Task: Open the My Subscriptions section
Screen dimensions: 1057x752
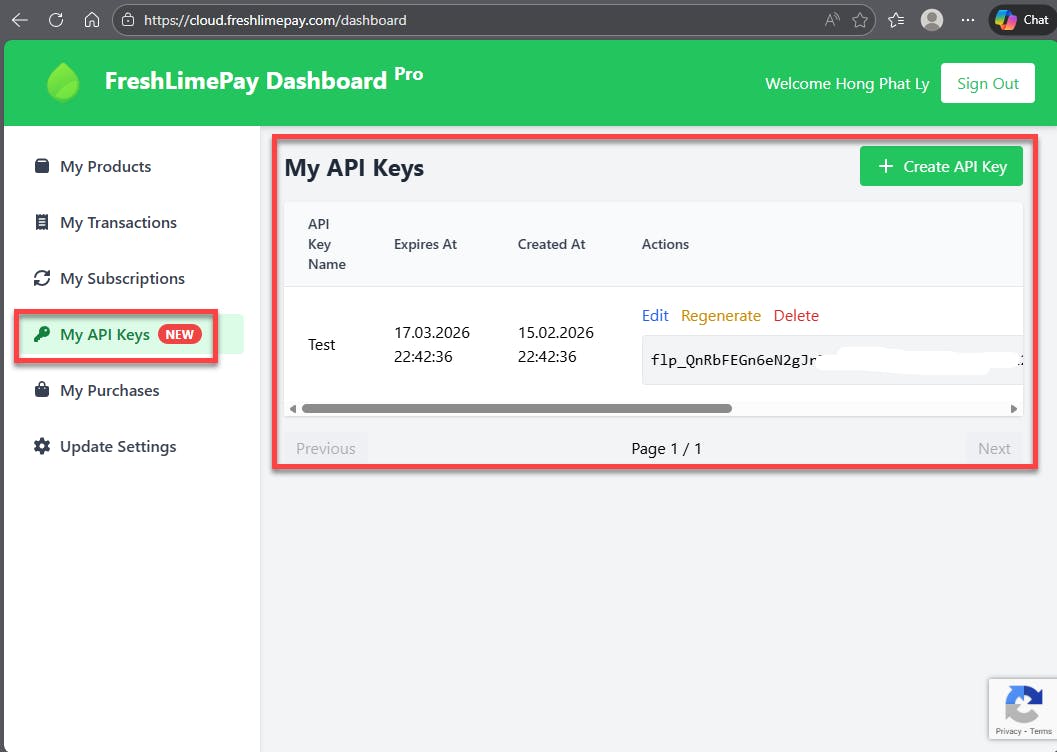Action: pos(122,278)
